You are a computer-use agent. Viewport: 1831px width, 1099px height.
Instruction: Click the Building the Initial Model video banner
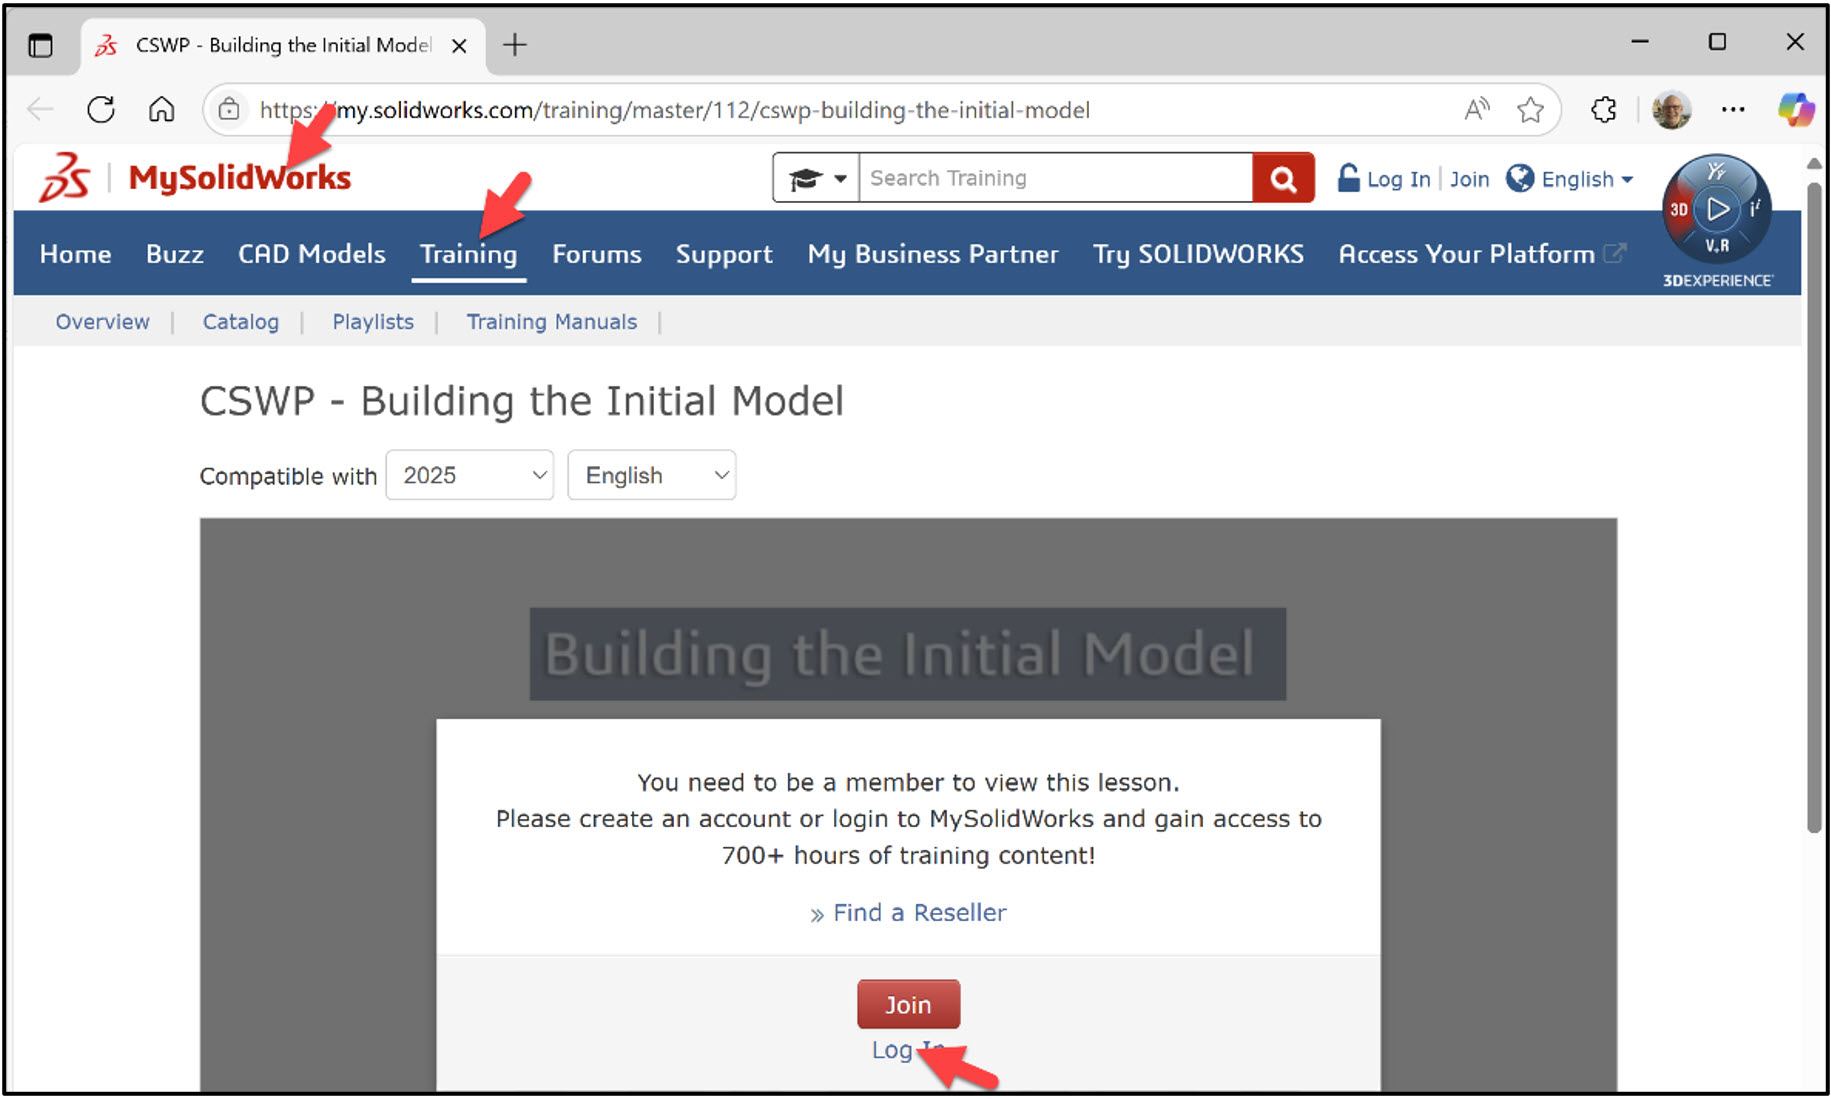[908, 654]
